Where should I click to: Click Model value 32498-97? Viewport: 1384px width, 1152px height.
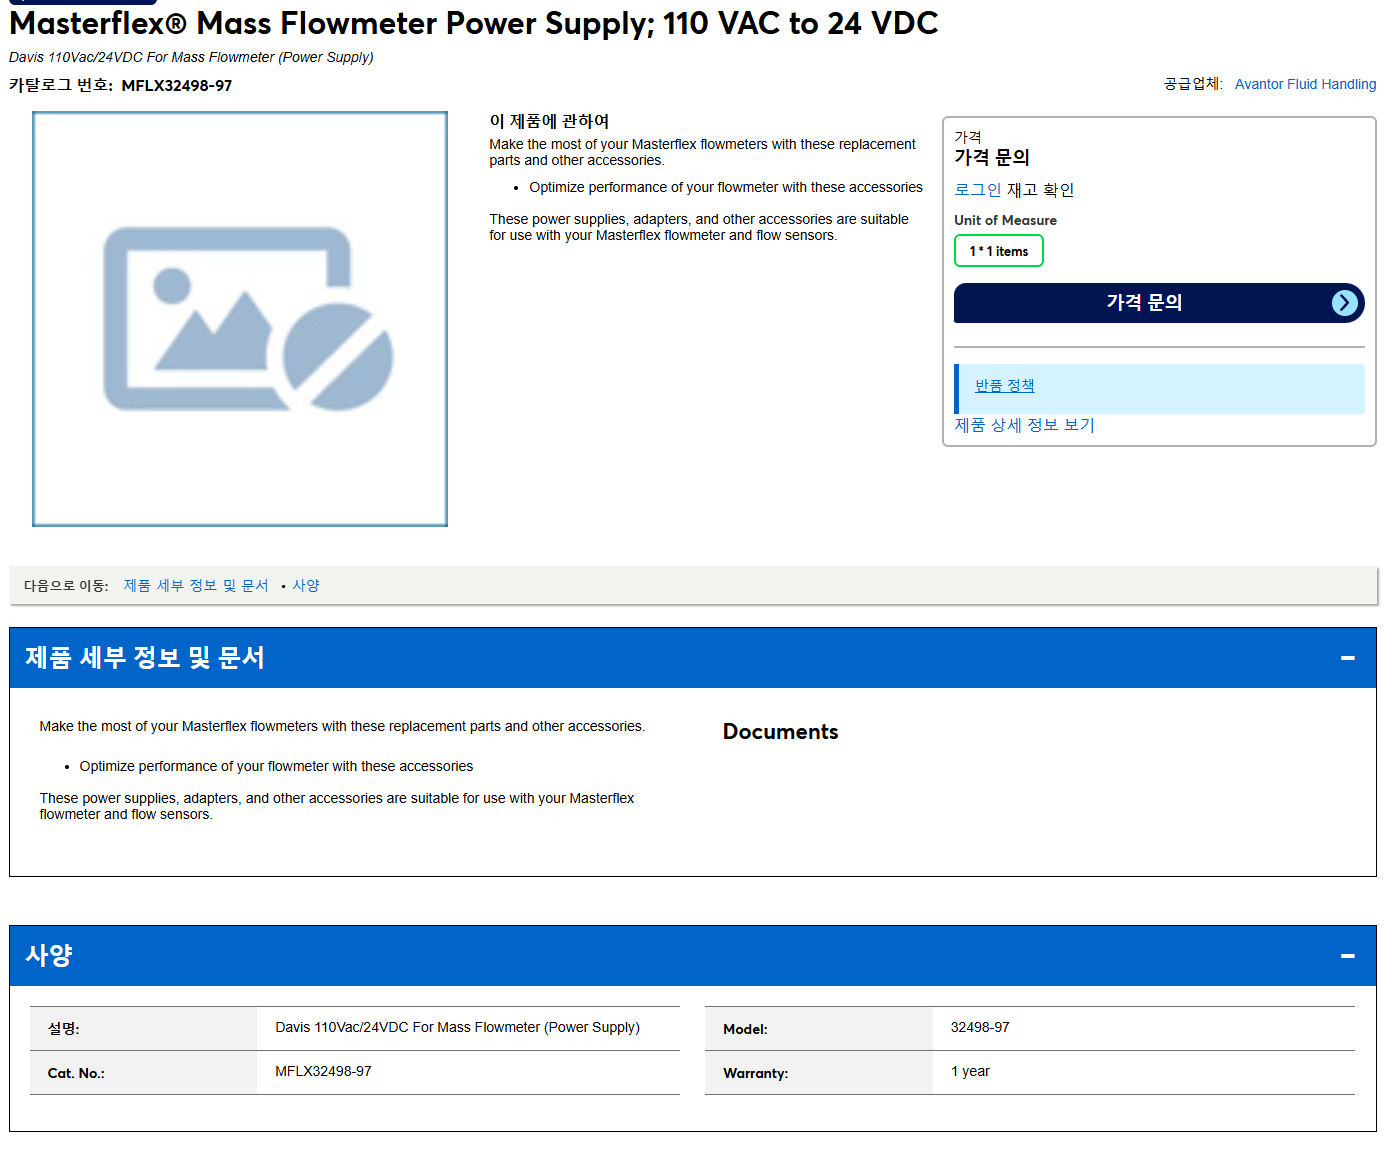pyautogui.click(x=980, y=1027)
